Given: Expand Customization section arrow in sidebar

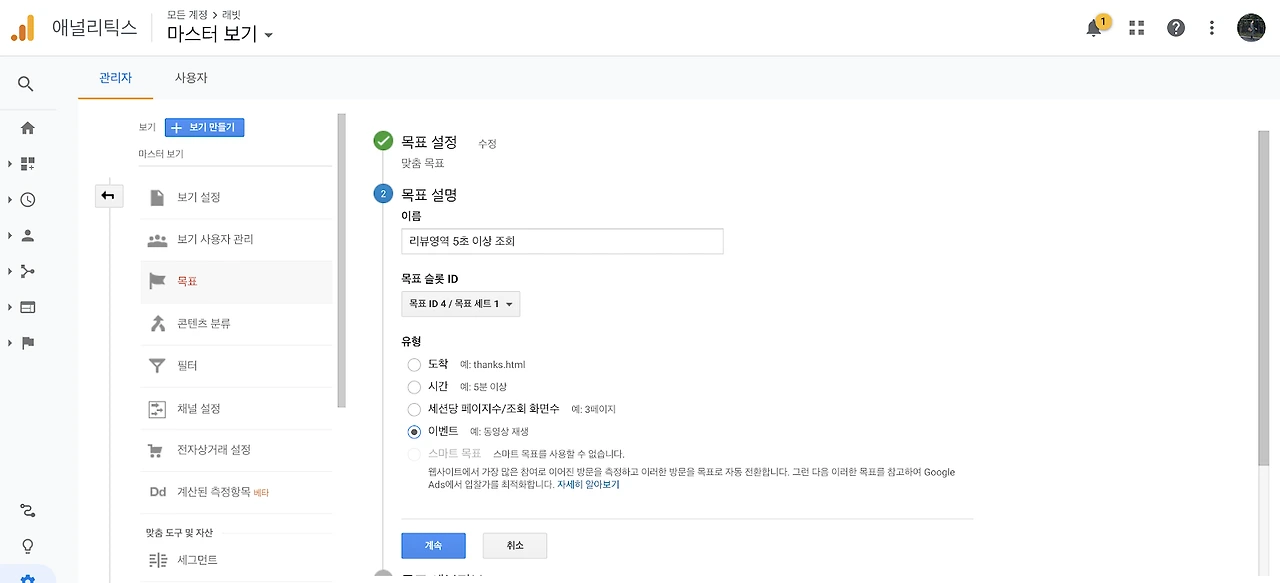Looking at the screenshot, I should pos(10,163).
